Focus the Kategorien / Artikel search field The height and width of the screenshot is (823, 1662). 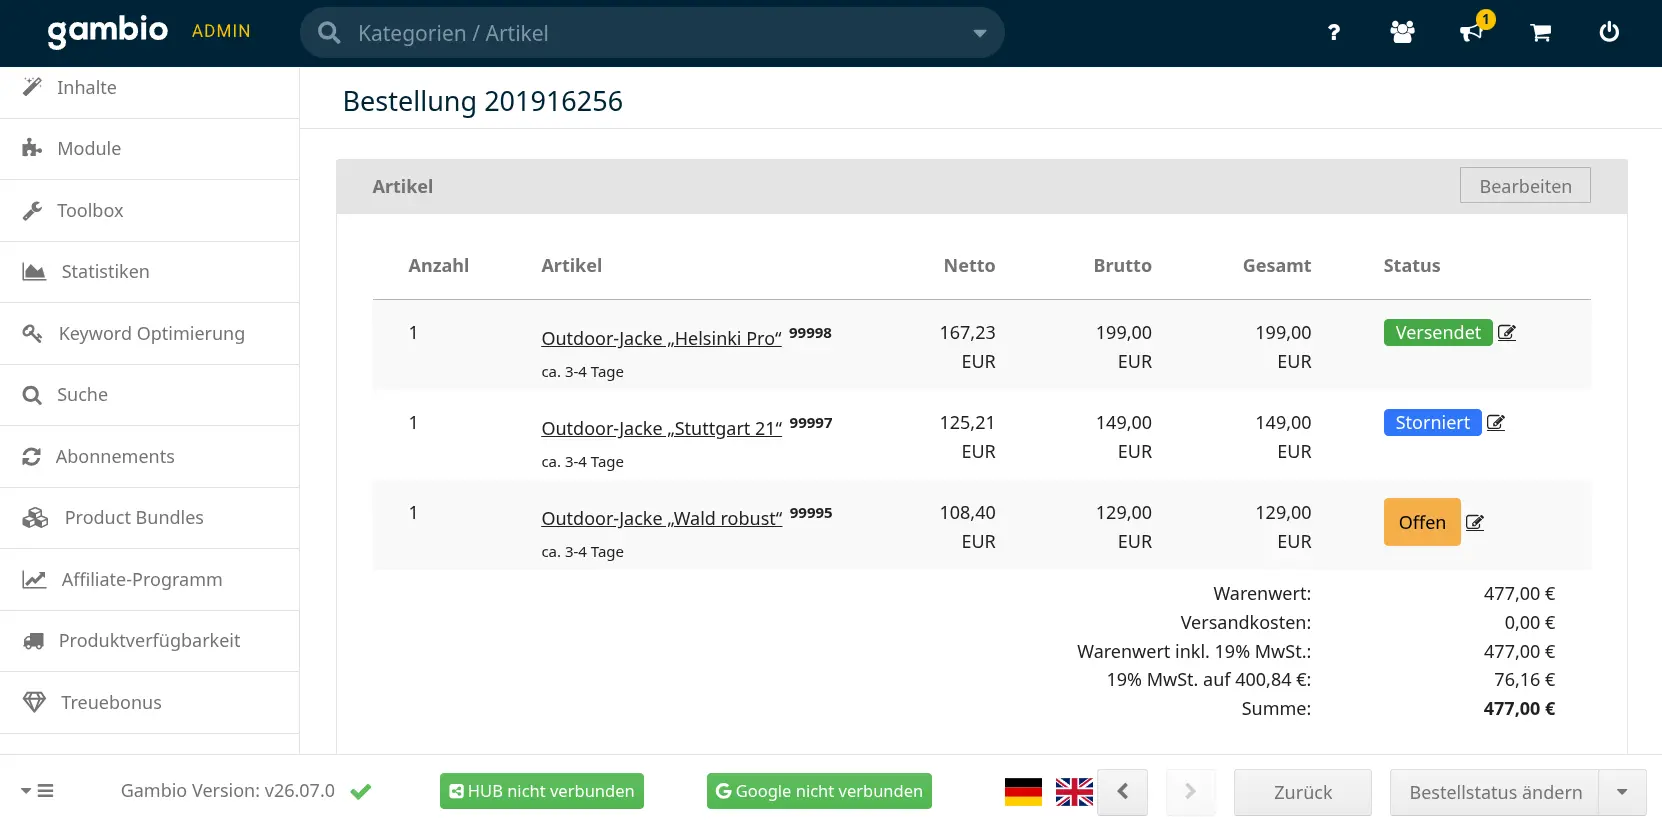click(x=652, y=33)
